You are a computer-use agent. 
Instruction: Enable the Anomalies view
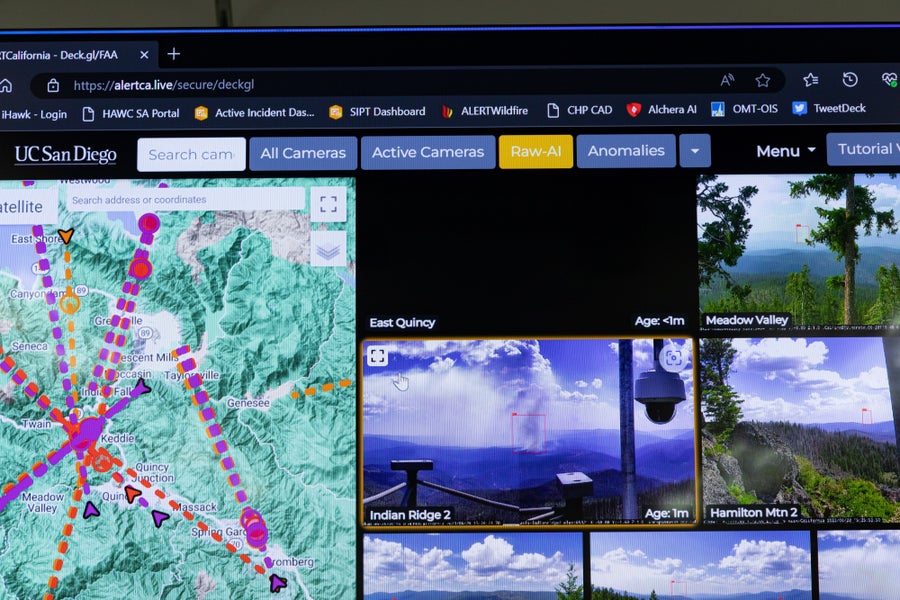[x=626, y=151]
